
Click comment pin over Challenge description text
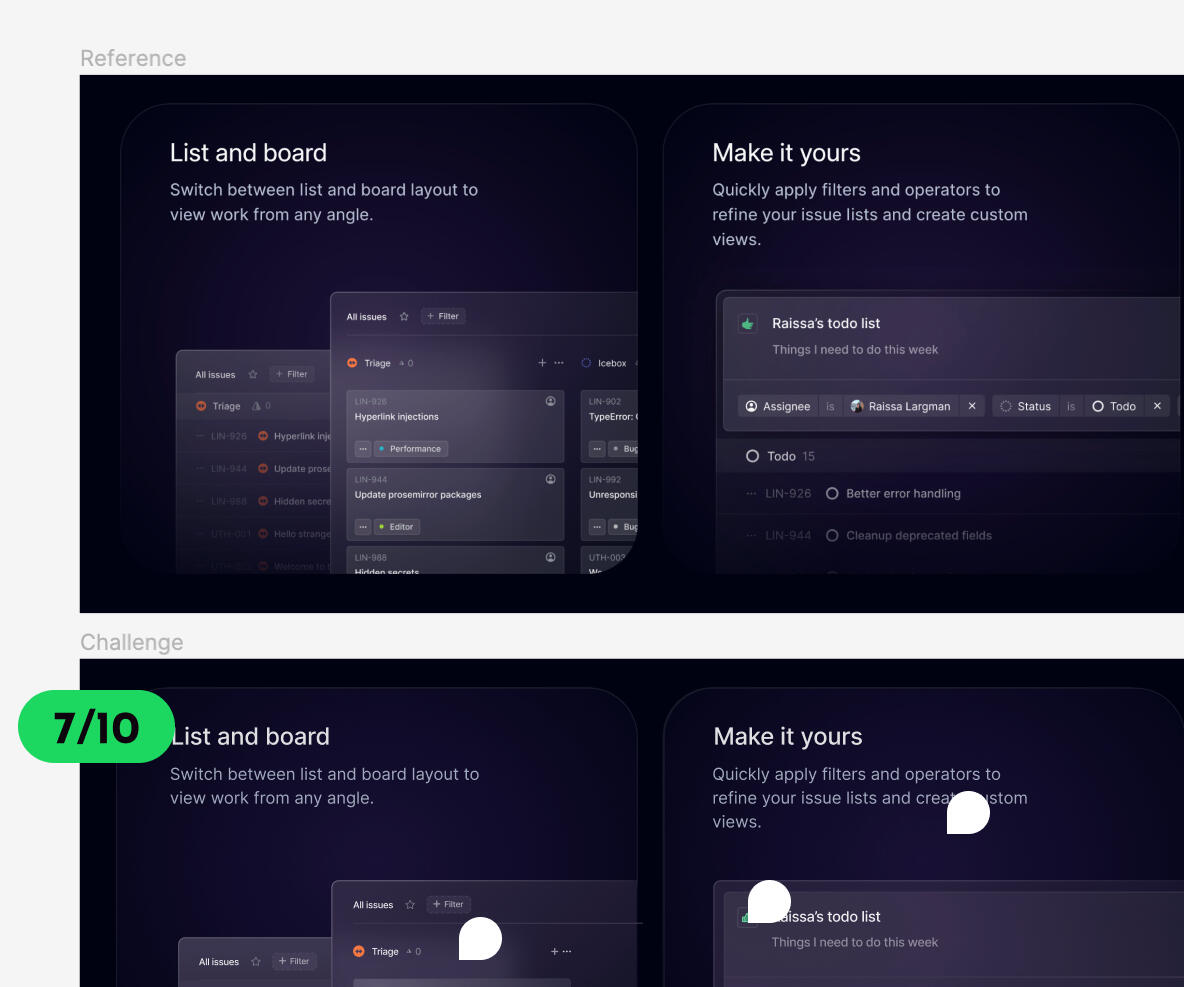click(968, 813)
